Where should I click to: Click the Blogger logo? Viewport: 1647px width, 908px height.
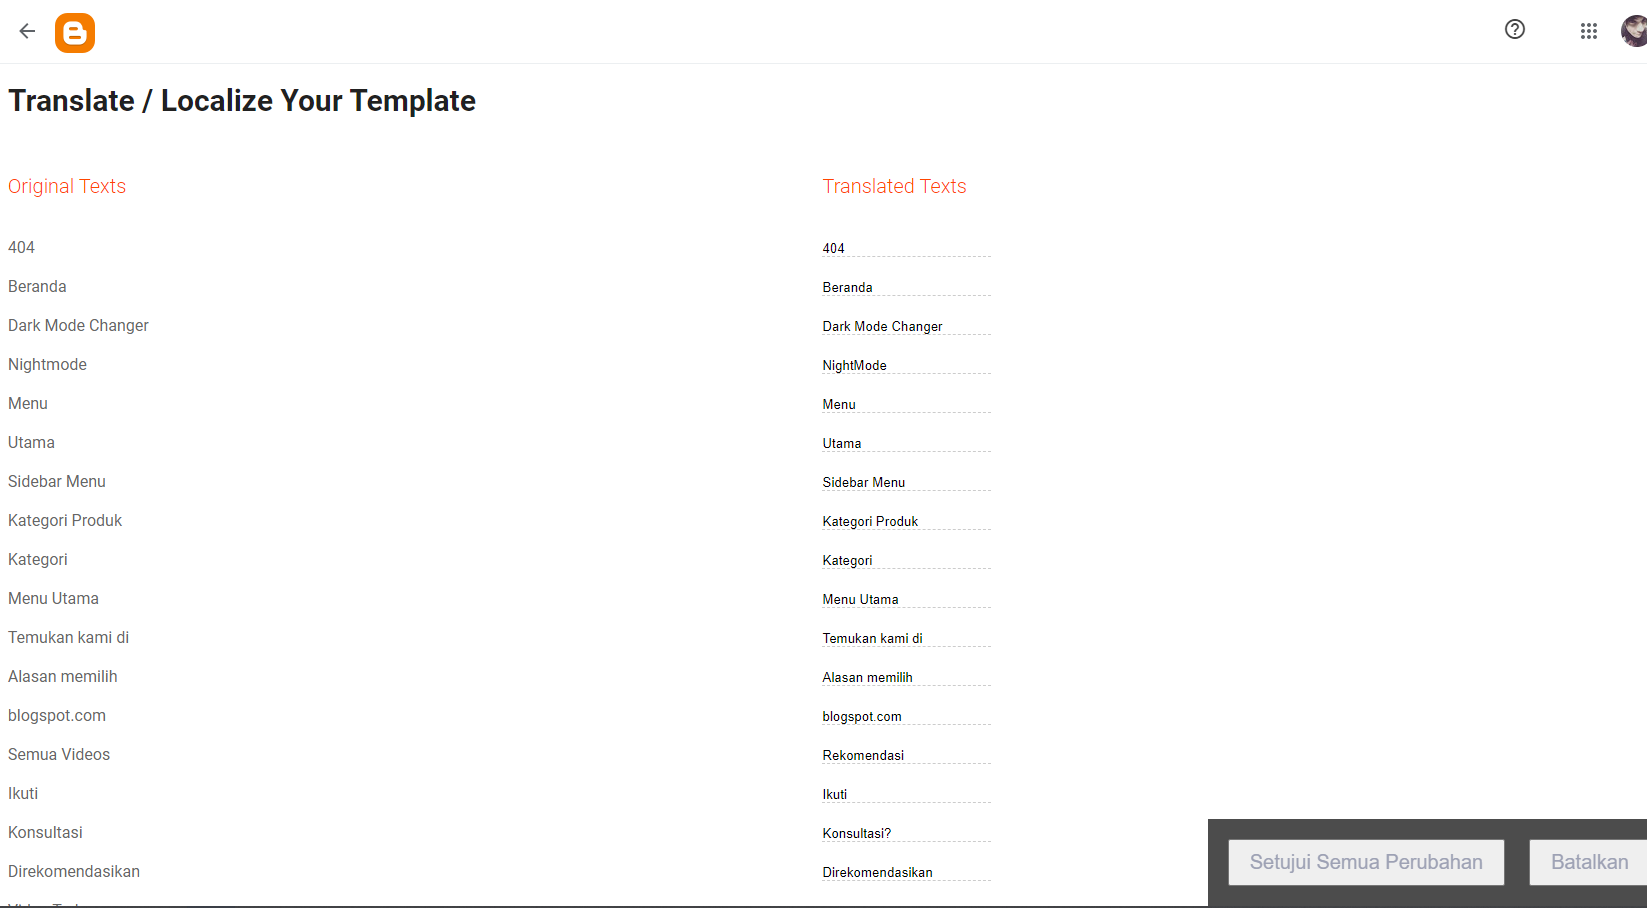click(75, 32)
